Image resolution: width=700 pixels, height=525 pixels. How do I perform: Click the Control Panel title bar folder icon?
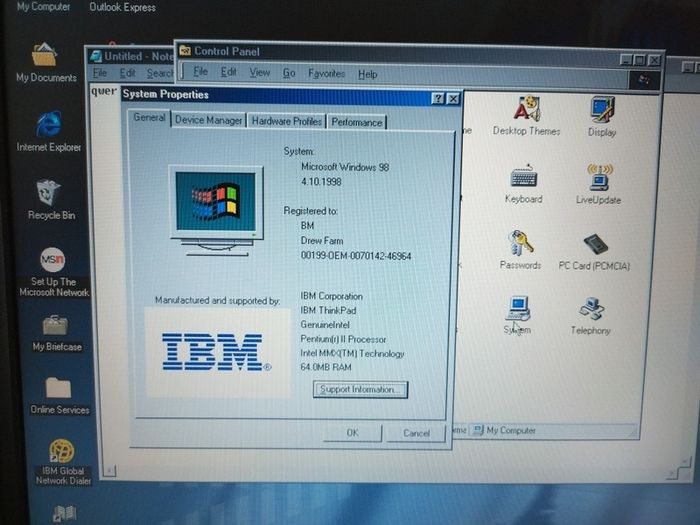coord(185,50)
